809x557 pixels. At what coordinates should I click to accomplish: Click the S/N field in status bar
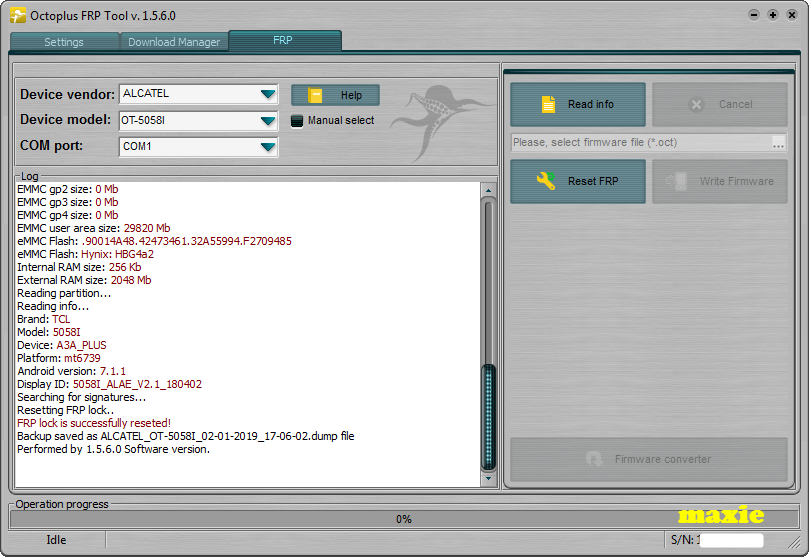[717, 540]
